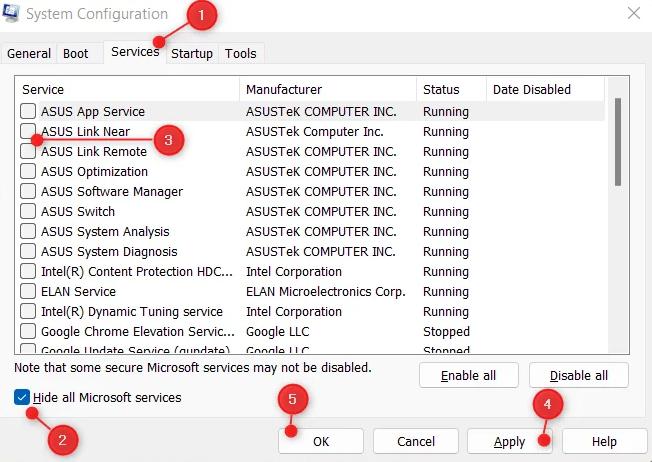Uncheck Hide all Microsoft services

22,397
